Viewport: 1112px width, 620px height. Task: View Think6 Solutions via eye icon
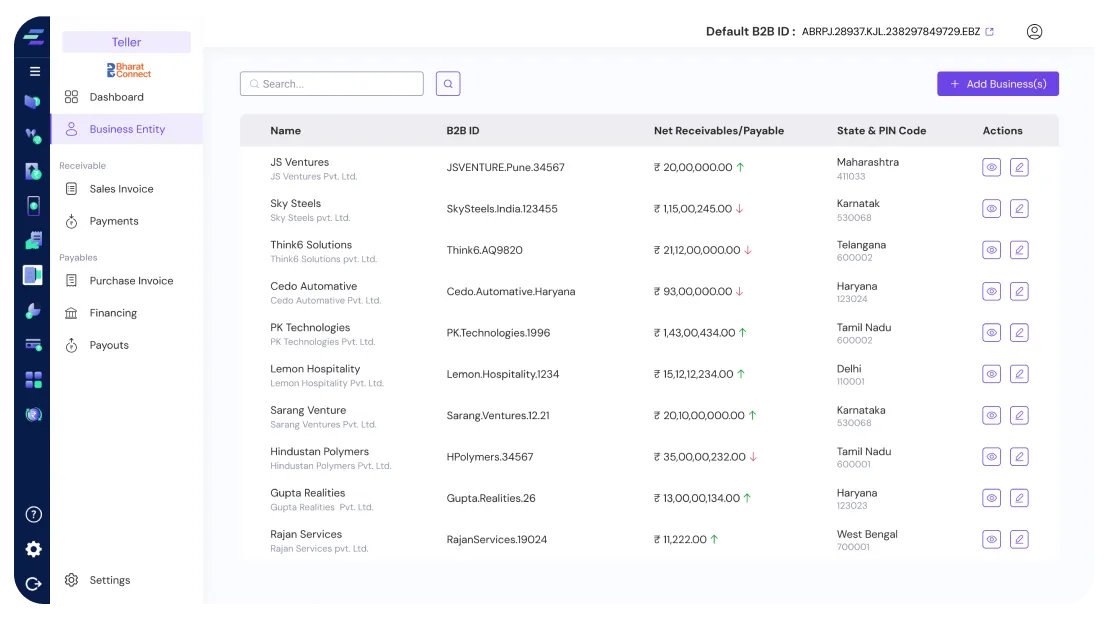click(x=991, y=250)
